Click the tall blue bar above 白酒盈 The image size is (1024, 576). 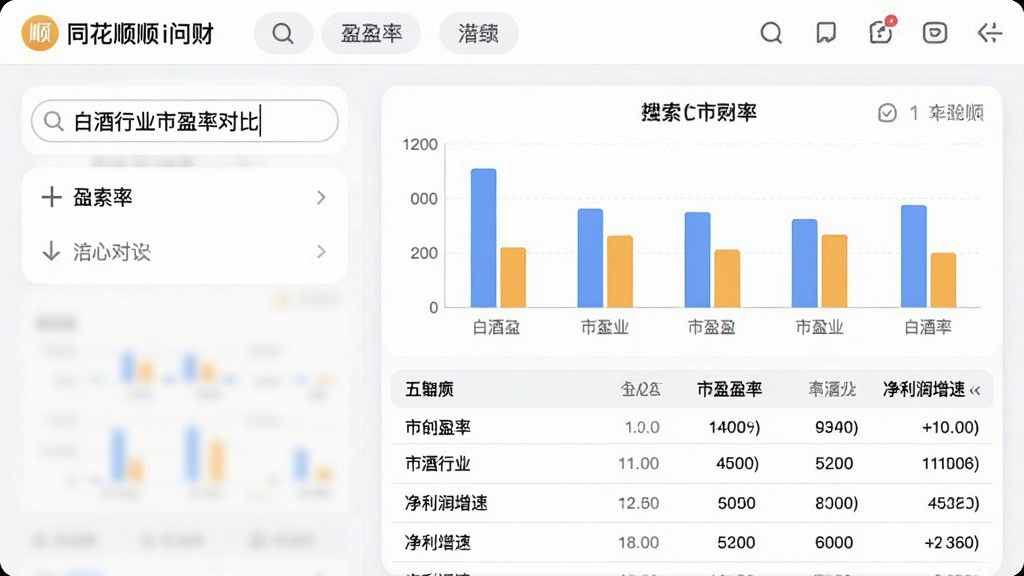click(483, 238)
